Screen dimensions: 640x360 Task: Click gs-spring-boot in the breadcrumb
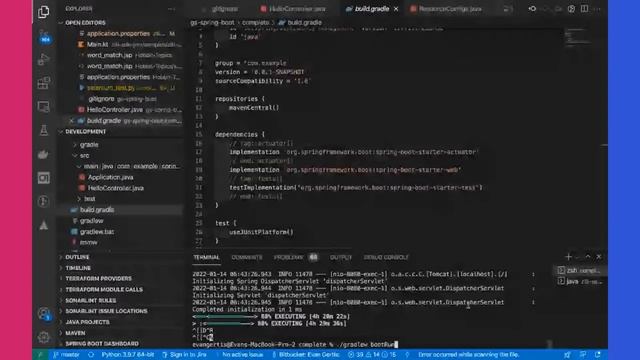[x=212, y=23]
